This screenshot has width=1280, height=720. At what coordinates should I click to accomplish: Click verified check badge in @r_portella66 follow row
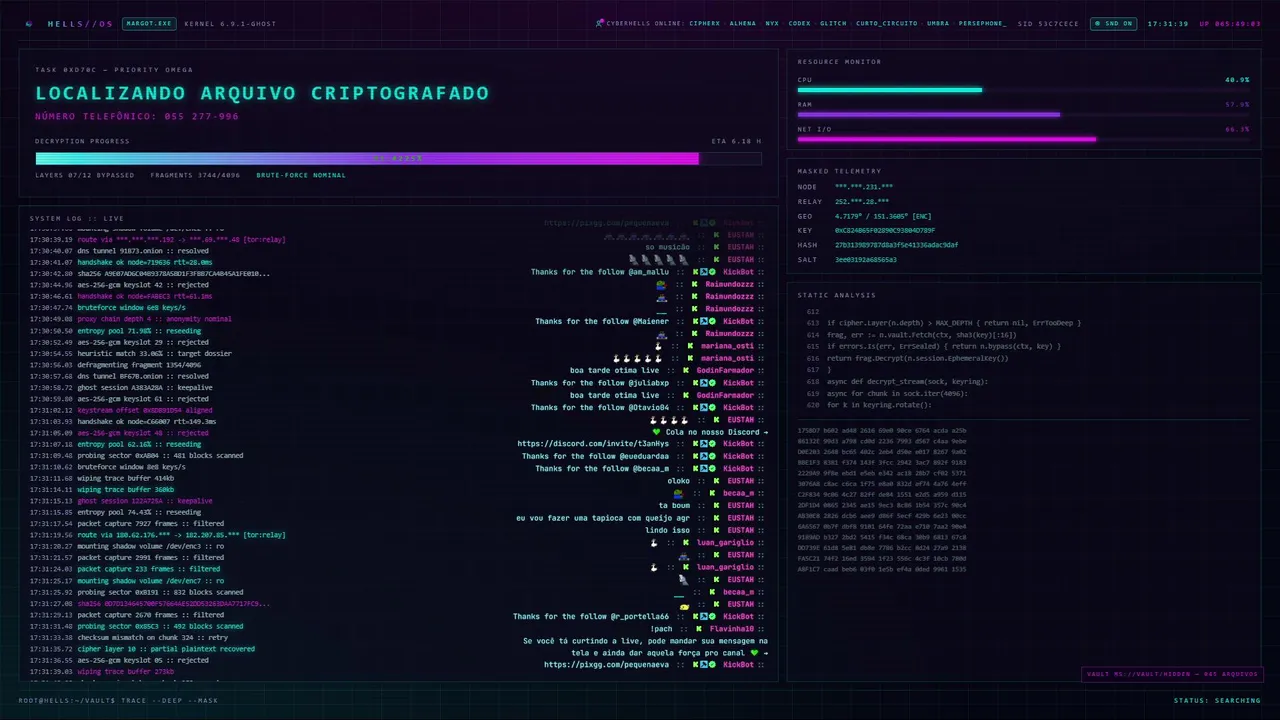coord(712,617)
